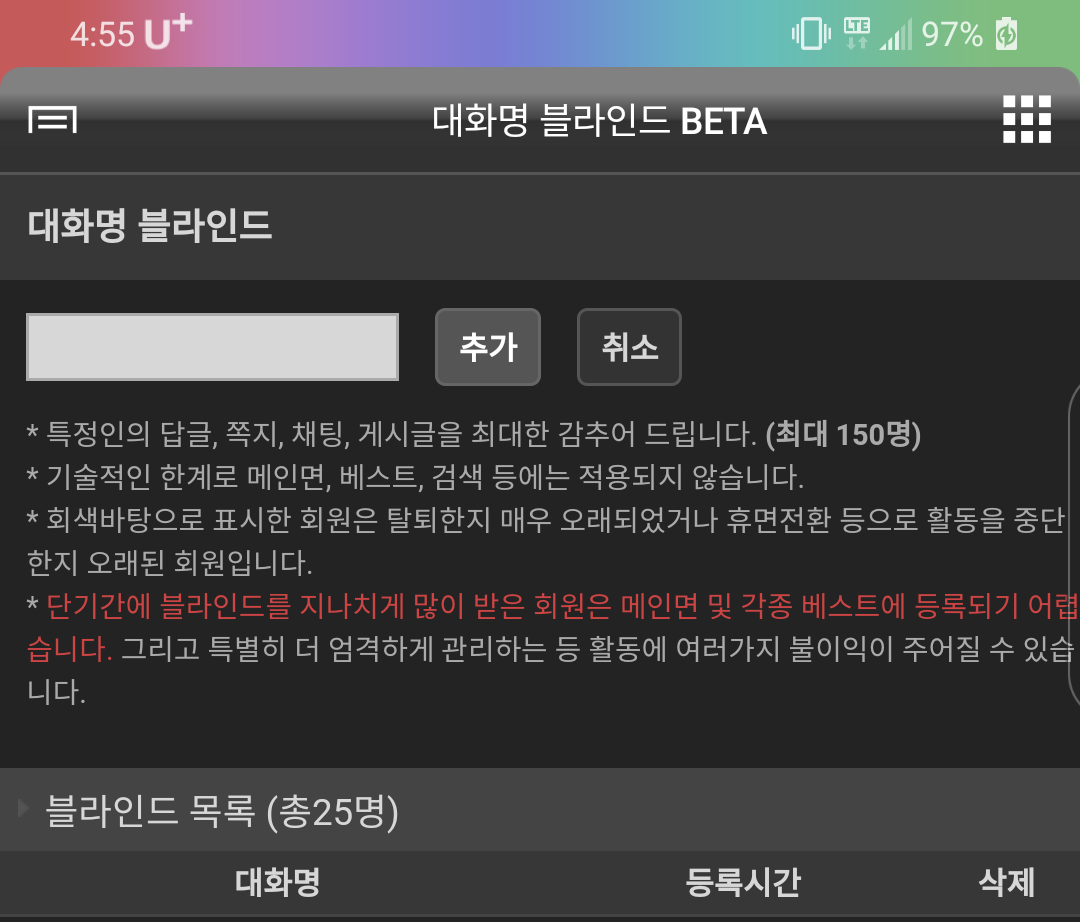Tap the rounded handle on right edge

(1074, 545)
